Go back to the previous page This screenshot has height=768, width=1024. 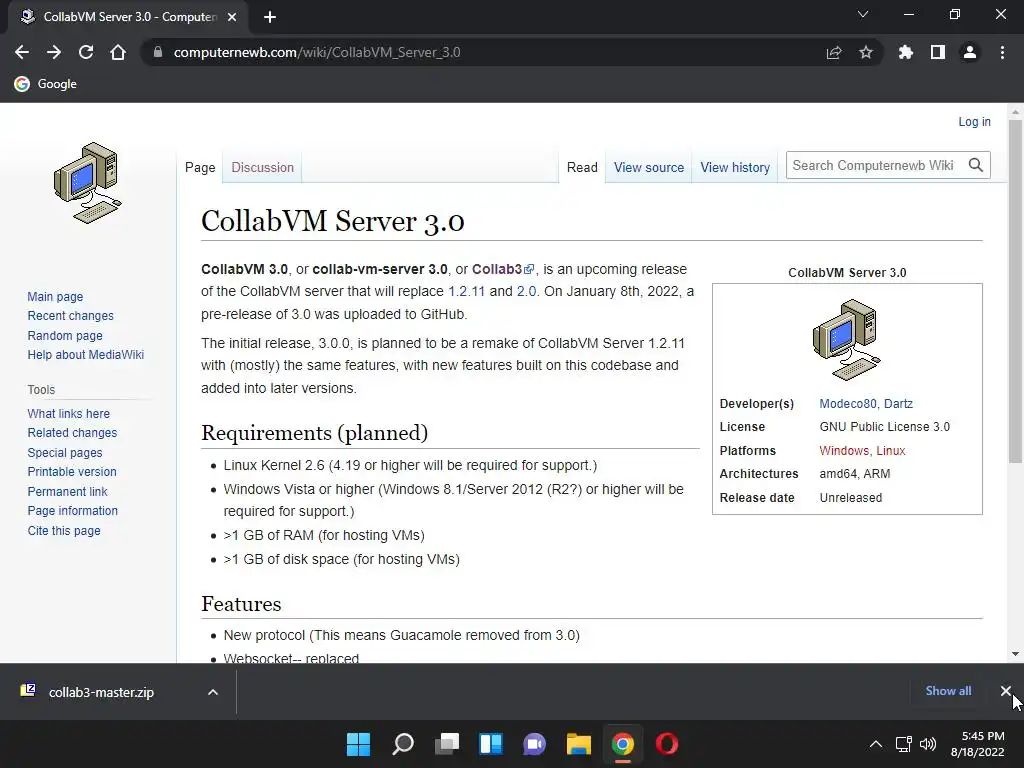(22, 52)
